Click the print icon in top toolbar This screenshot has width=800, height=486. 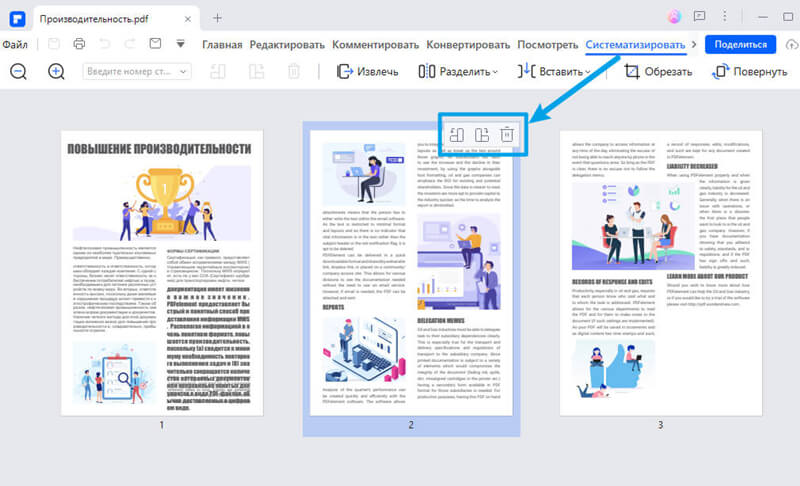(78, 44)
